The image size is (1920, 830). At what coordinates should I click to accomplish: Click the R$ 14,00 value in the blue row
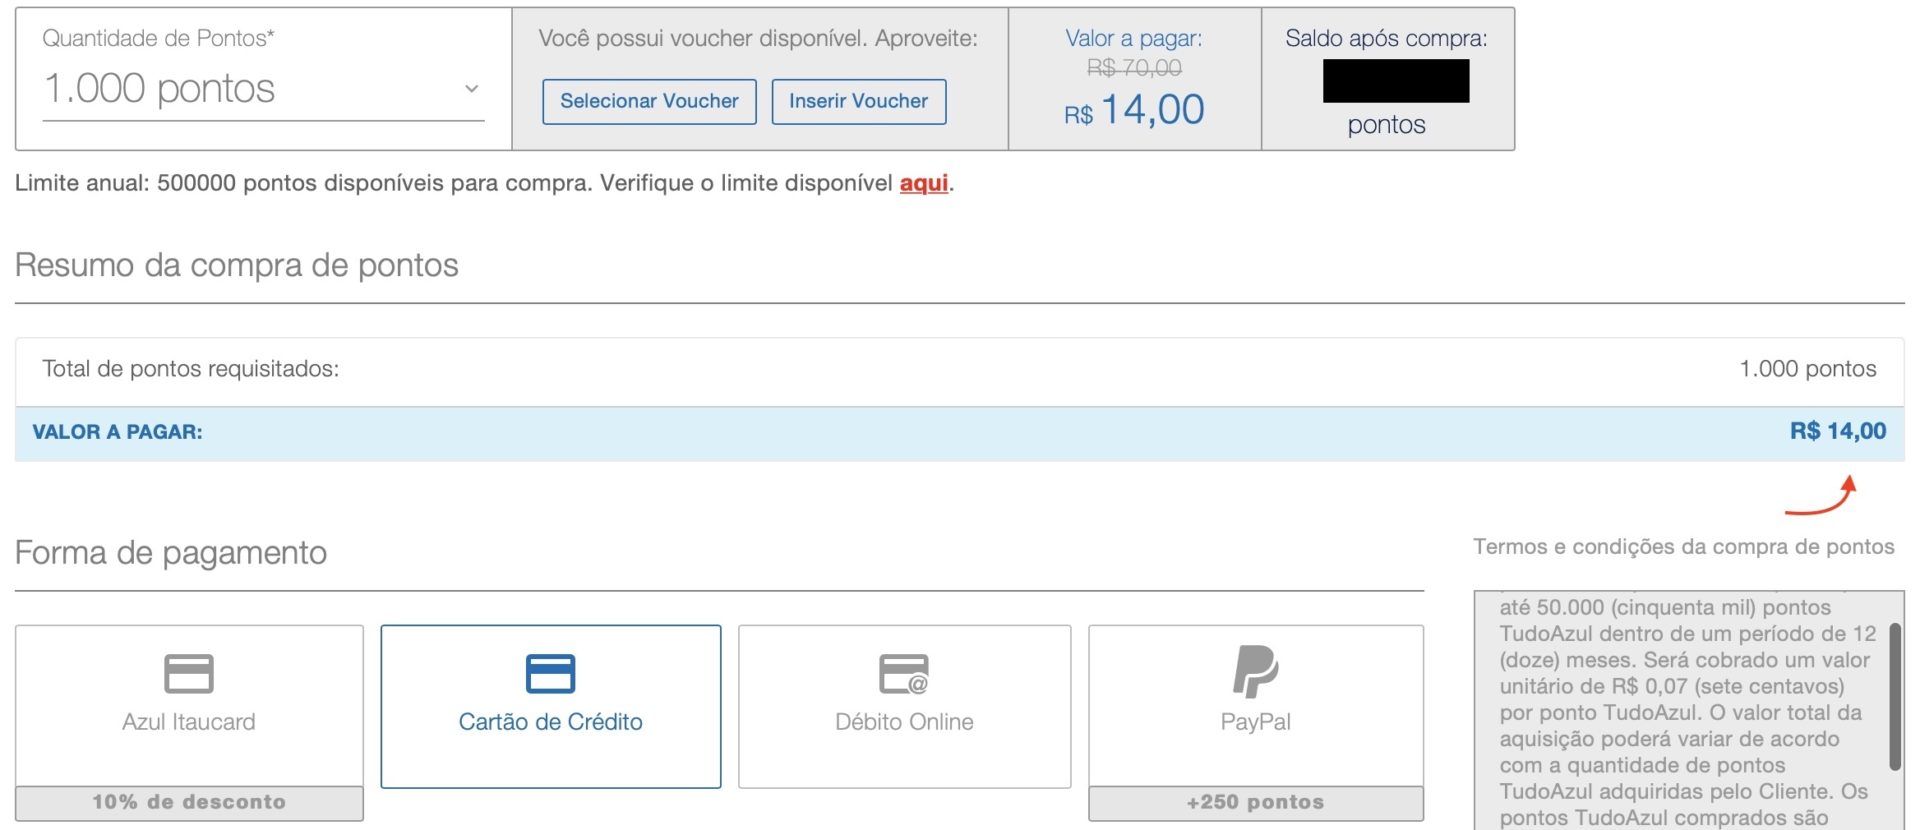[x=1838, y=432]
